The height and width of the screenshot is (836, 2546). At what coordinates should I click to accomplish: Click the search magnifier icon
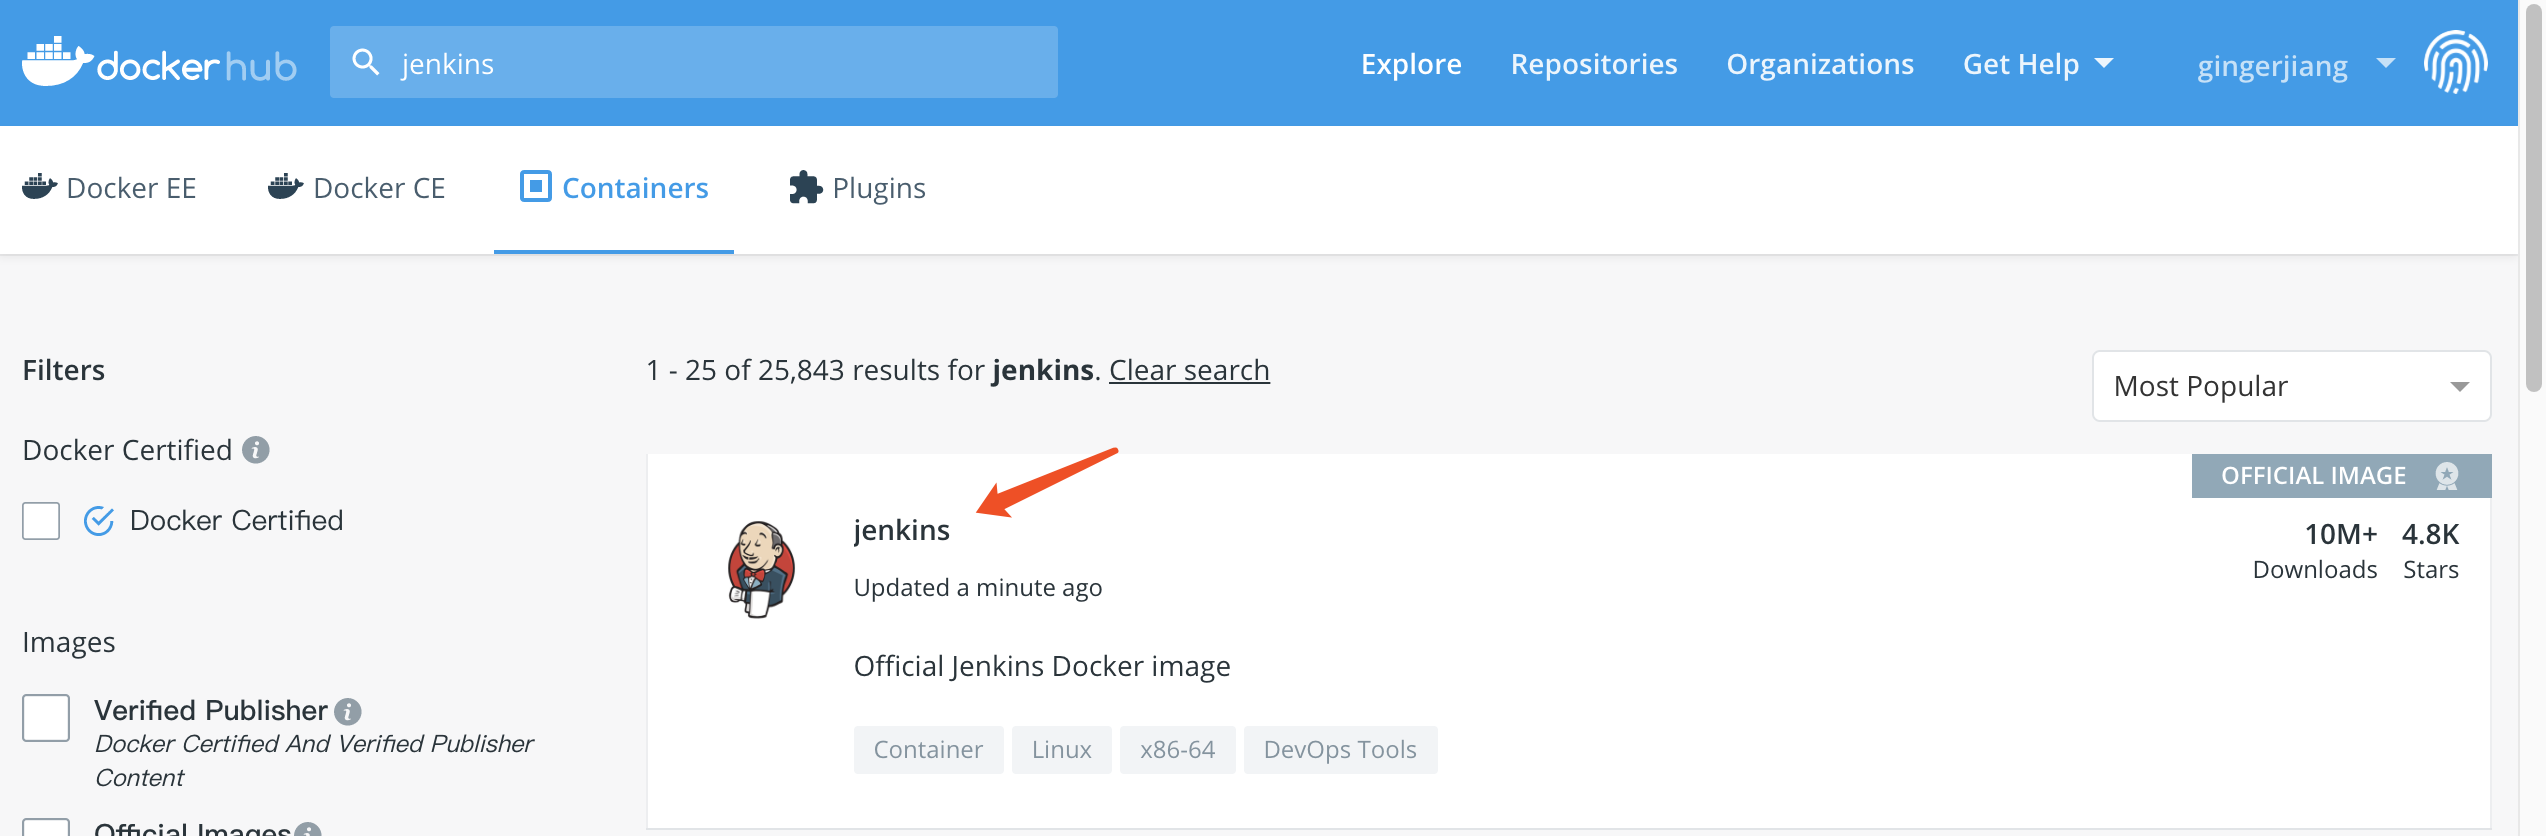366,63
